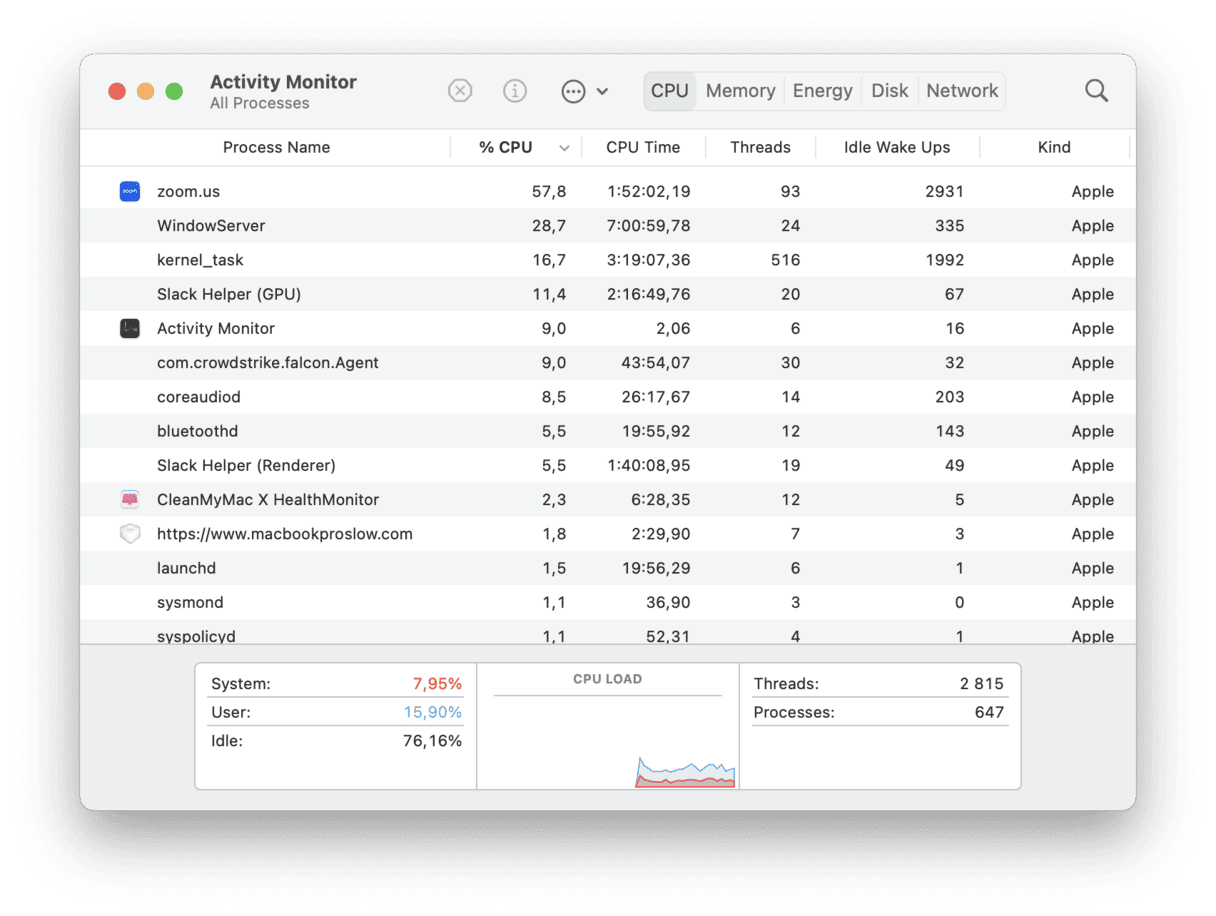Sort processes by Threads column

(760, 147)
